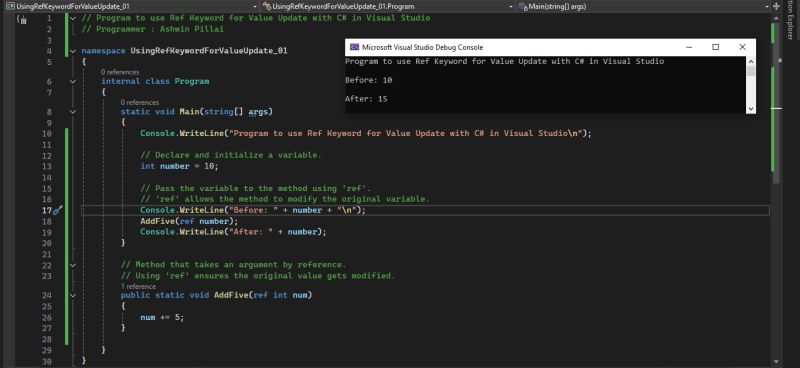
Task: Close the Debug Console window
Action: [x=742, y=47]
